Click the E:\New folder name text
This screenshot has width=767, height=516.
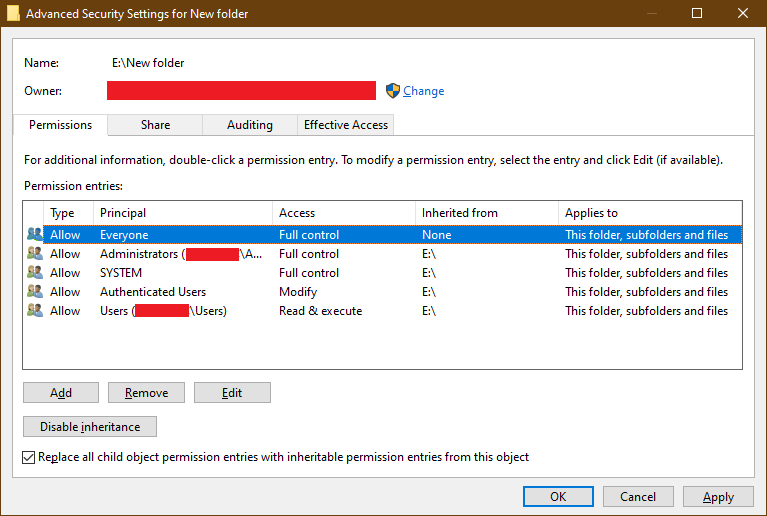148,63
